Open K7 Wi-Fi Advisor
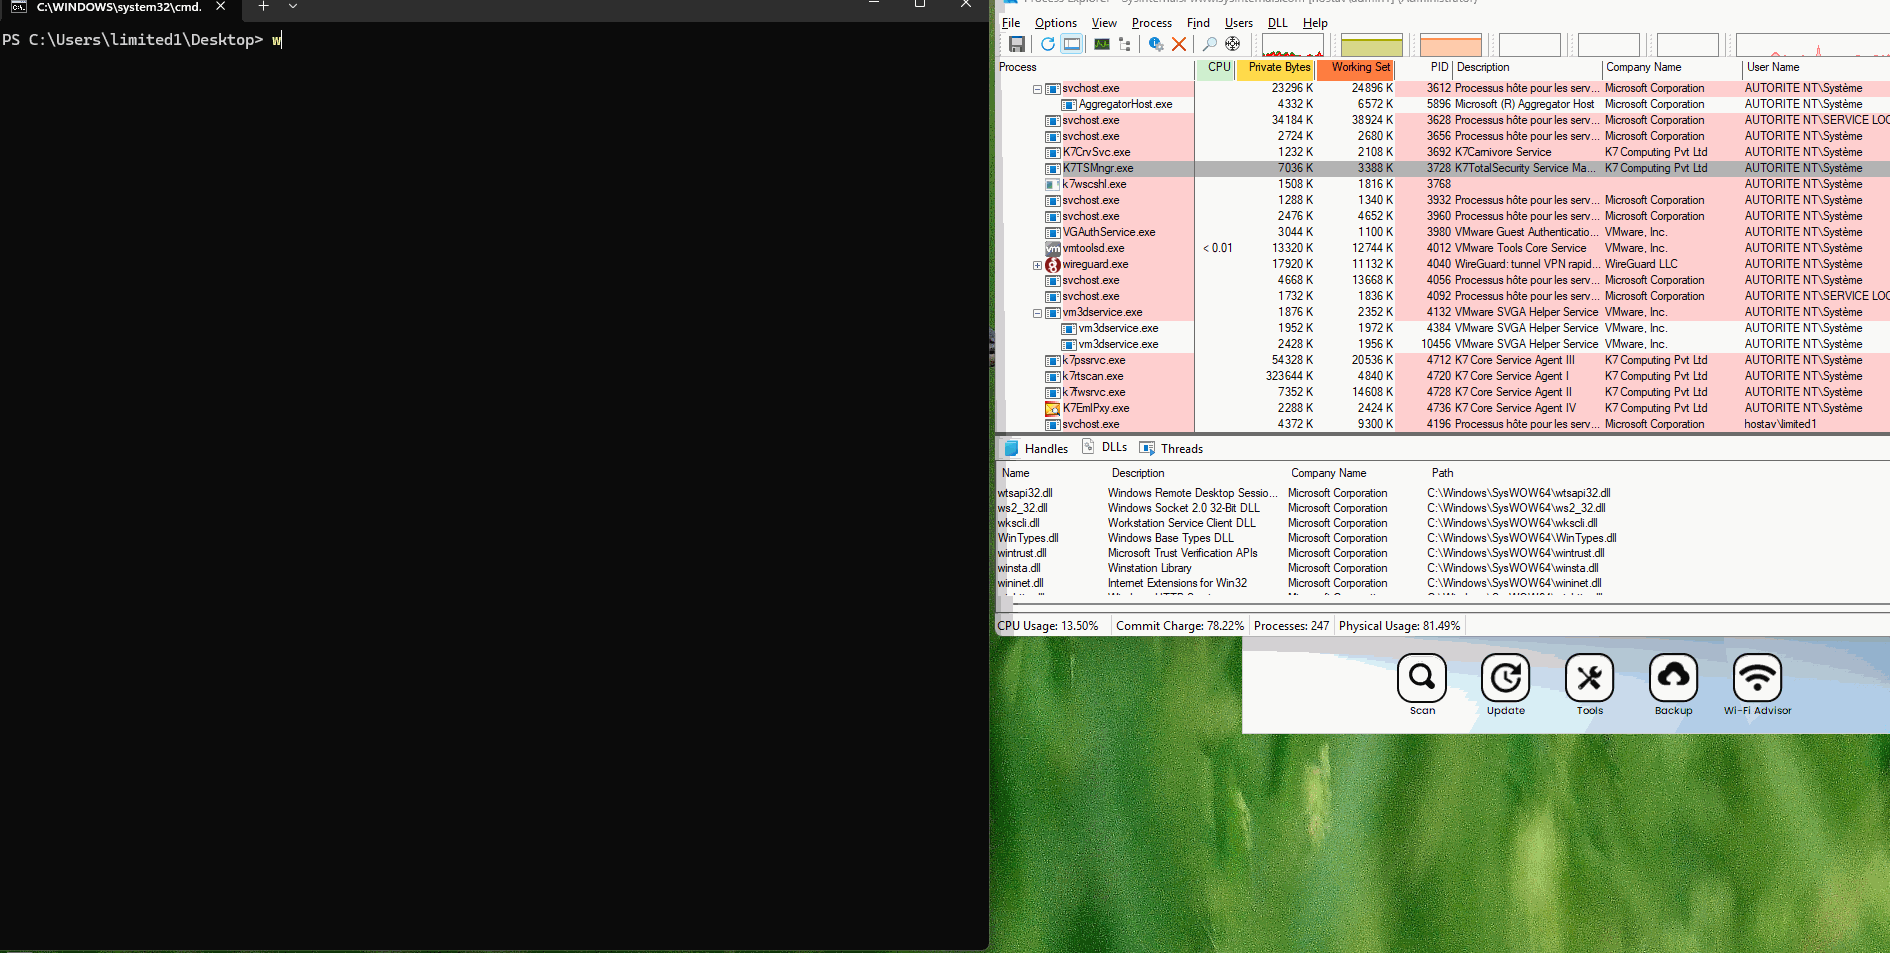The height and width of the screenshot is (953, 1890). [x=1757, y=679]
